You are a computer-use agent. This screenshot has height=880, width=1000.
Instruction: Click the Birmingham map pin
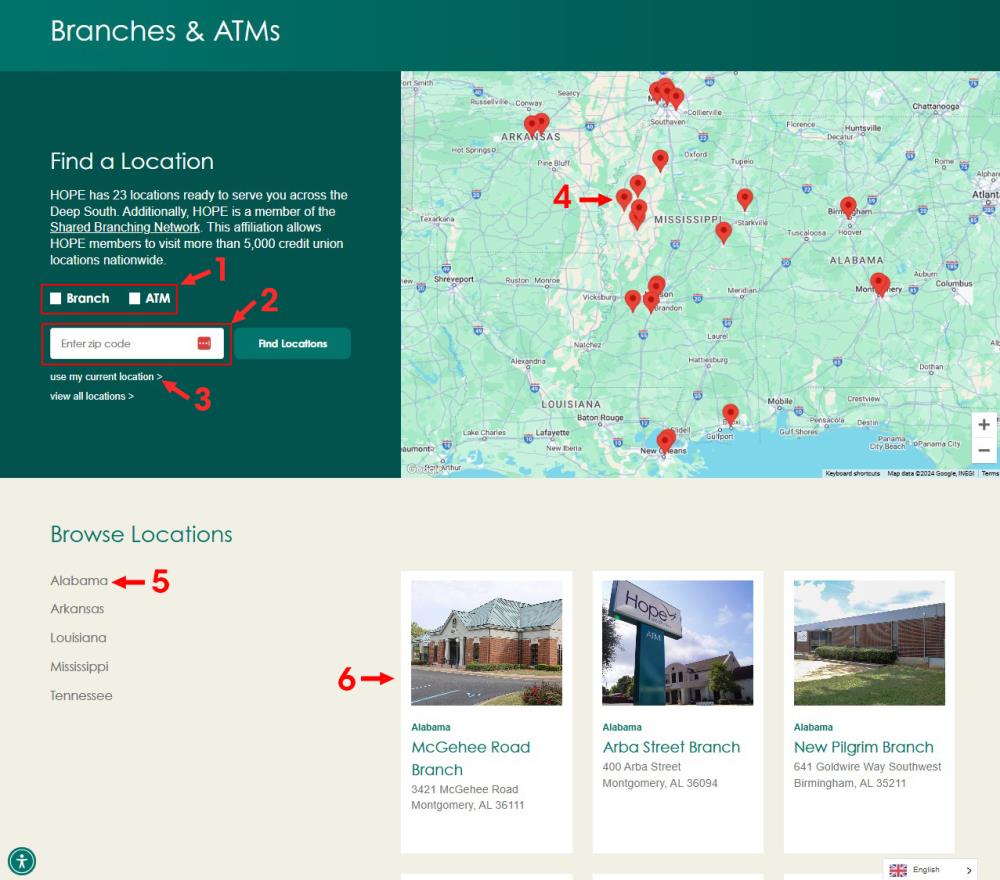click(848, 207)
